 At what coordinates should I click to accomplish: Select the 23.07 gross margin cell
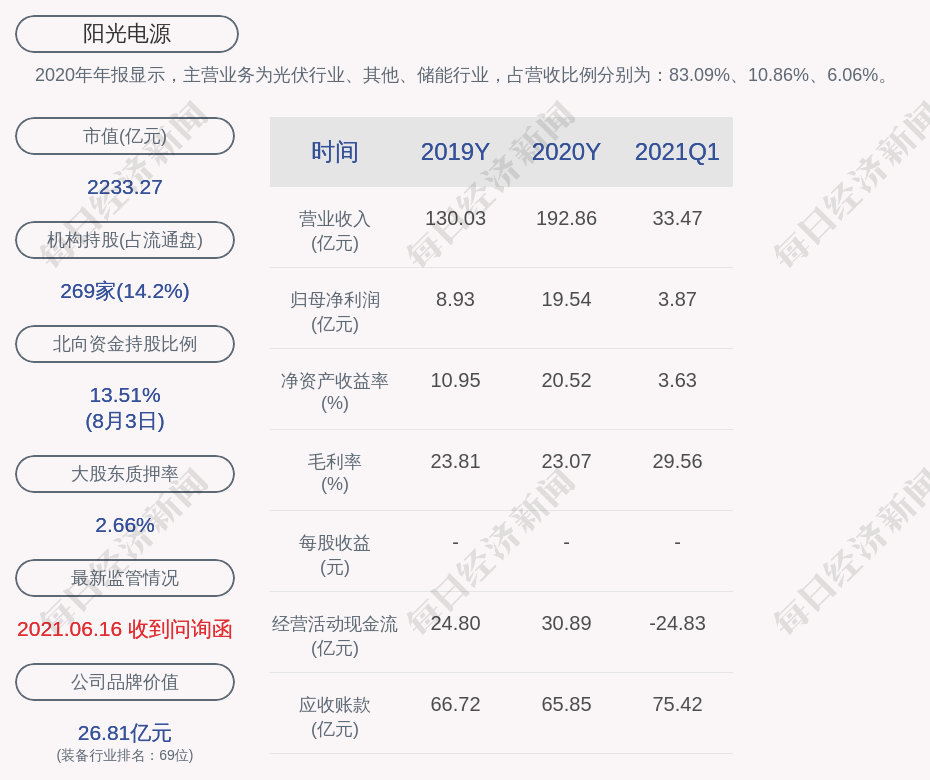click(566, 461)
